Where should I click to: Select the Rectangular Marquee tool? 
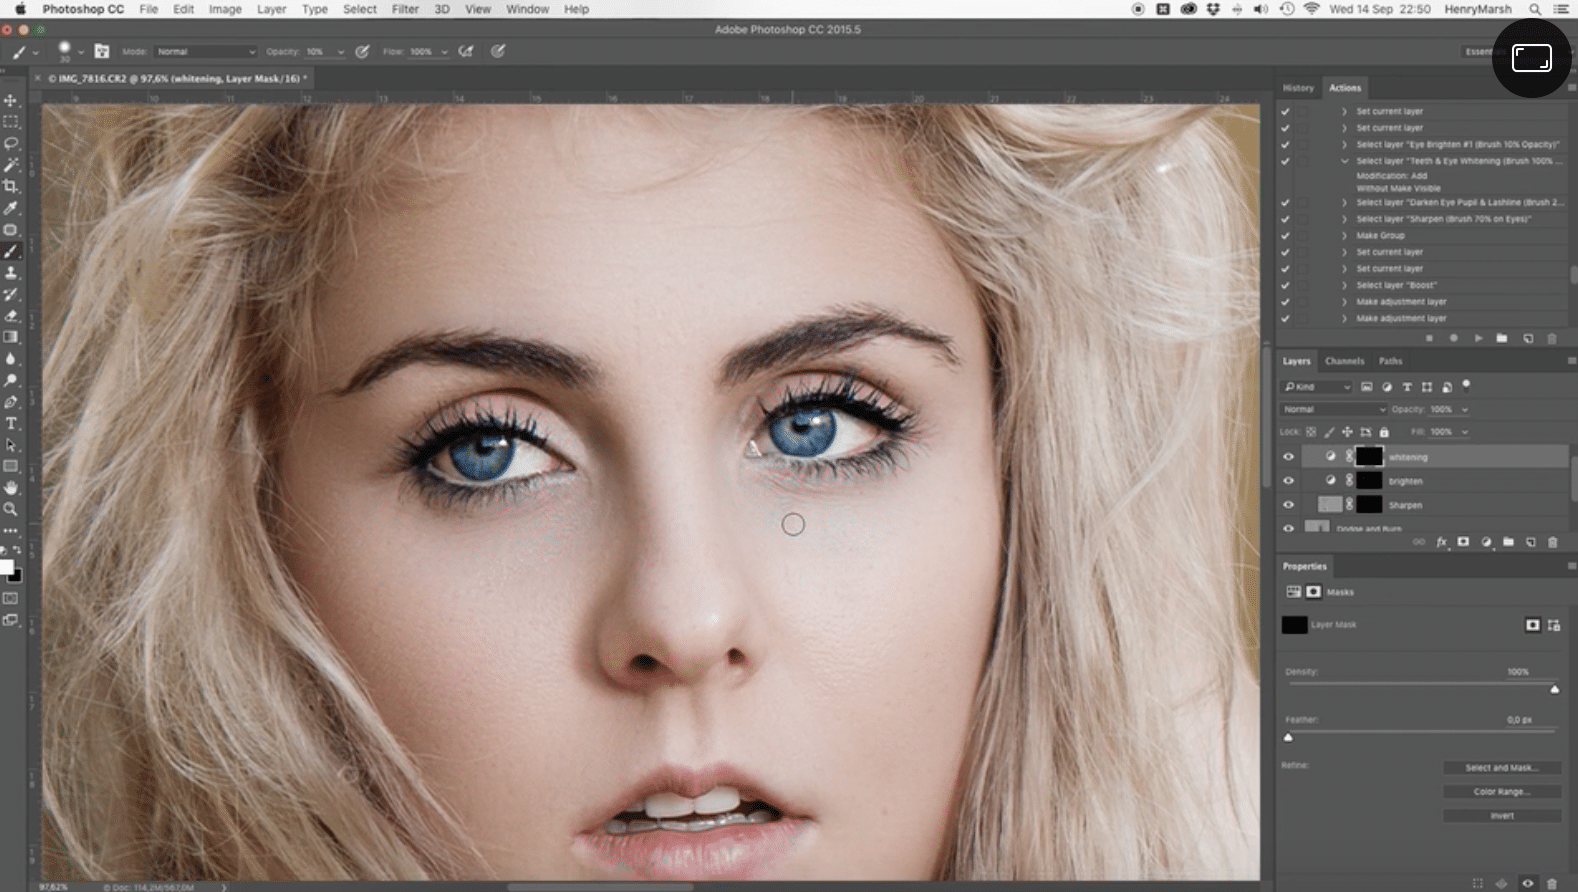(11, 122)
